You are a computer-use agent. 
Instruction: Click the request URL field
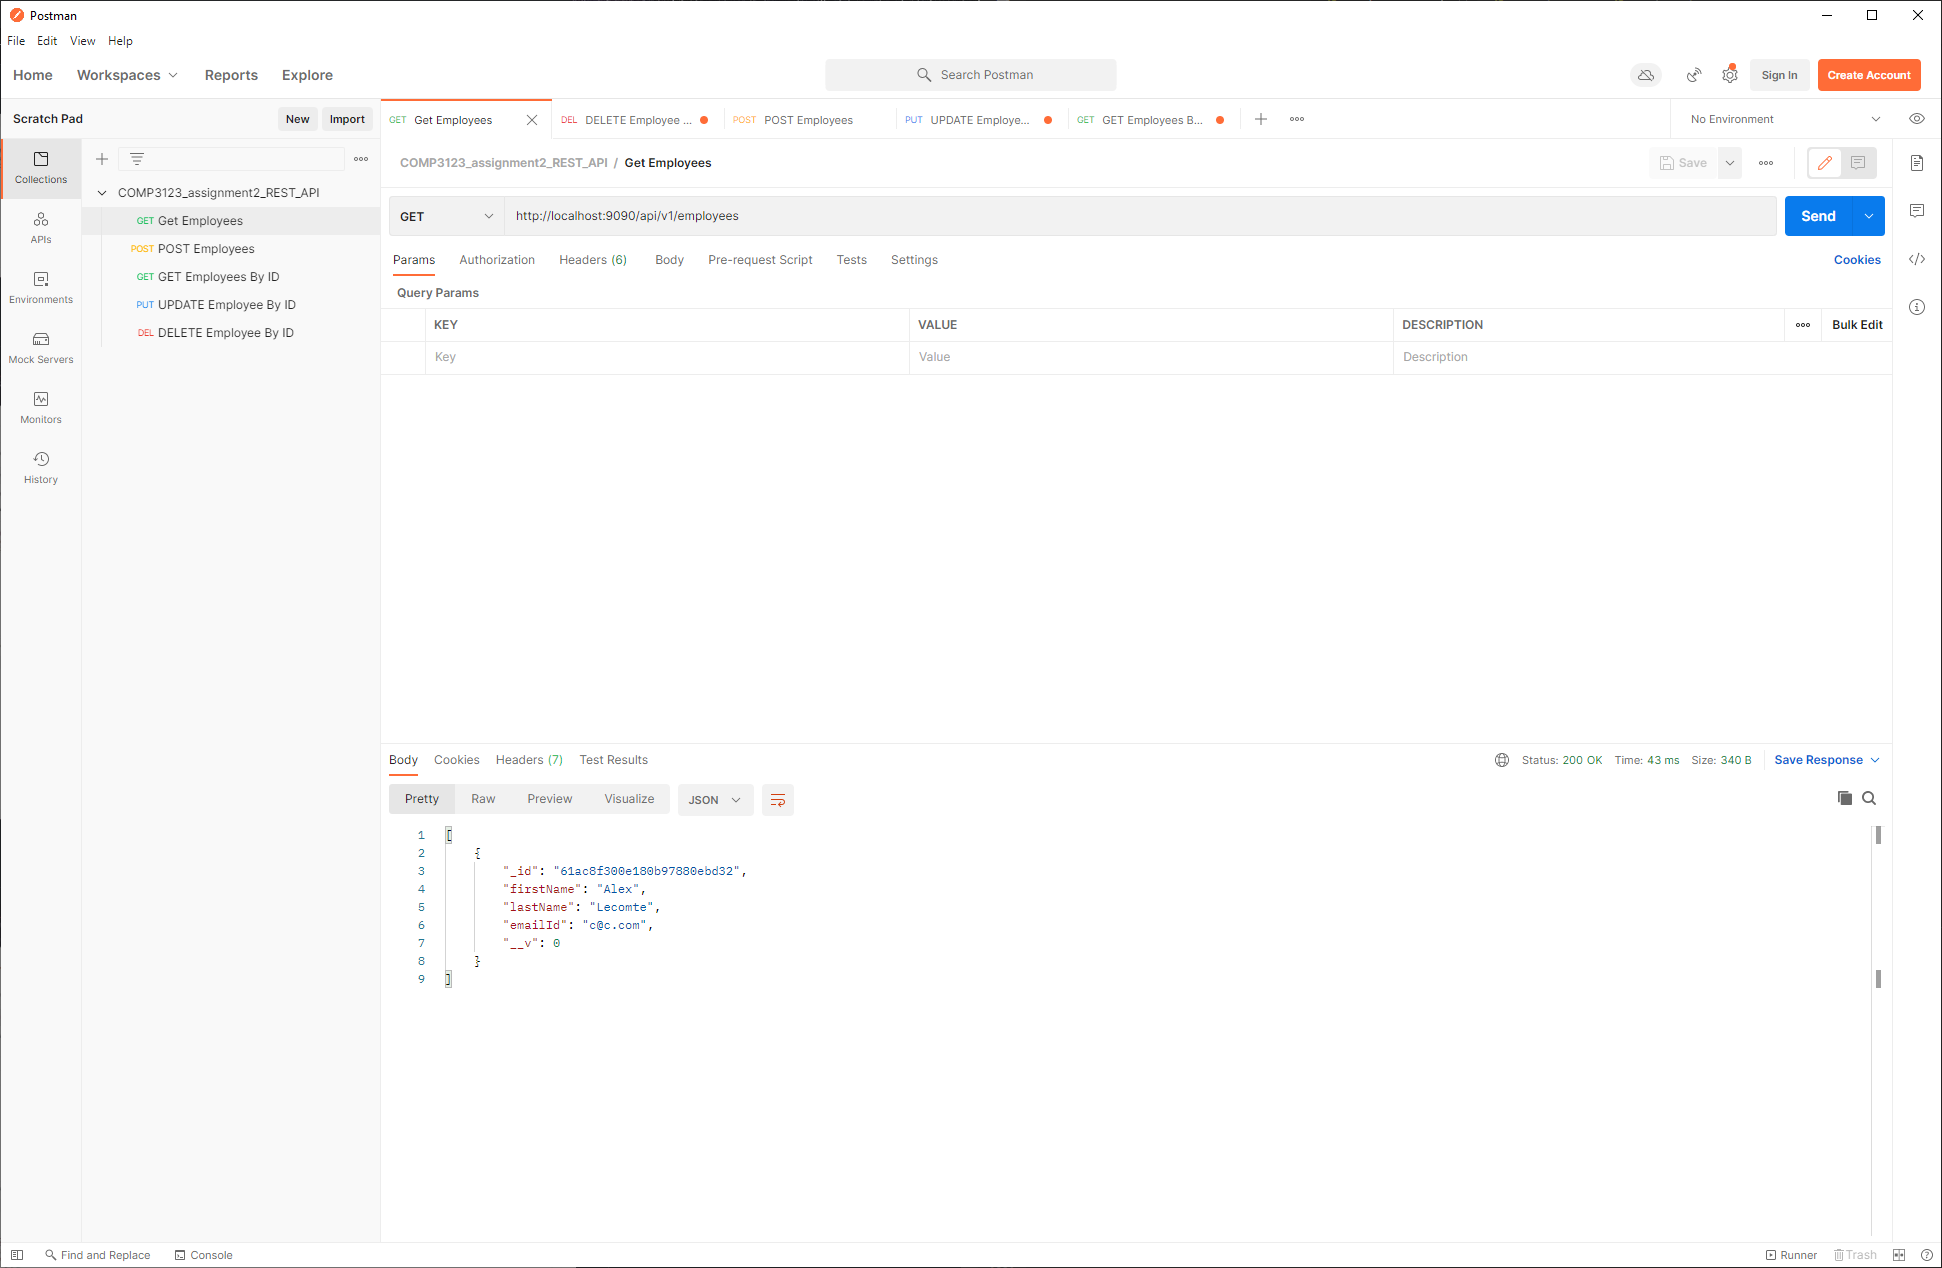pyautogui.click(x=900, y=215)
